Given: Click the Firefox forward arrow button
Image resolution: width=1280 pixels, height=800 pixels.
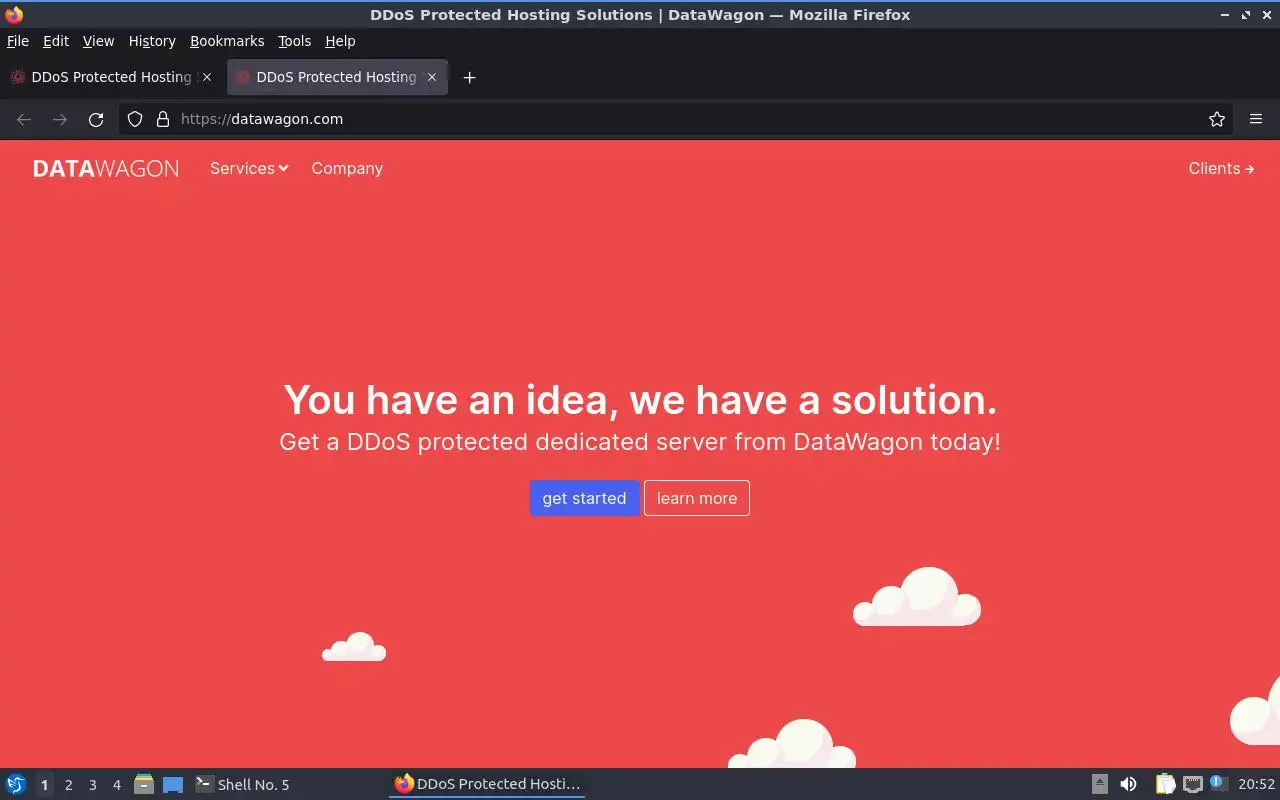Looking at the screenshot, I should tap(60, 119).
